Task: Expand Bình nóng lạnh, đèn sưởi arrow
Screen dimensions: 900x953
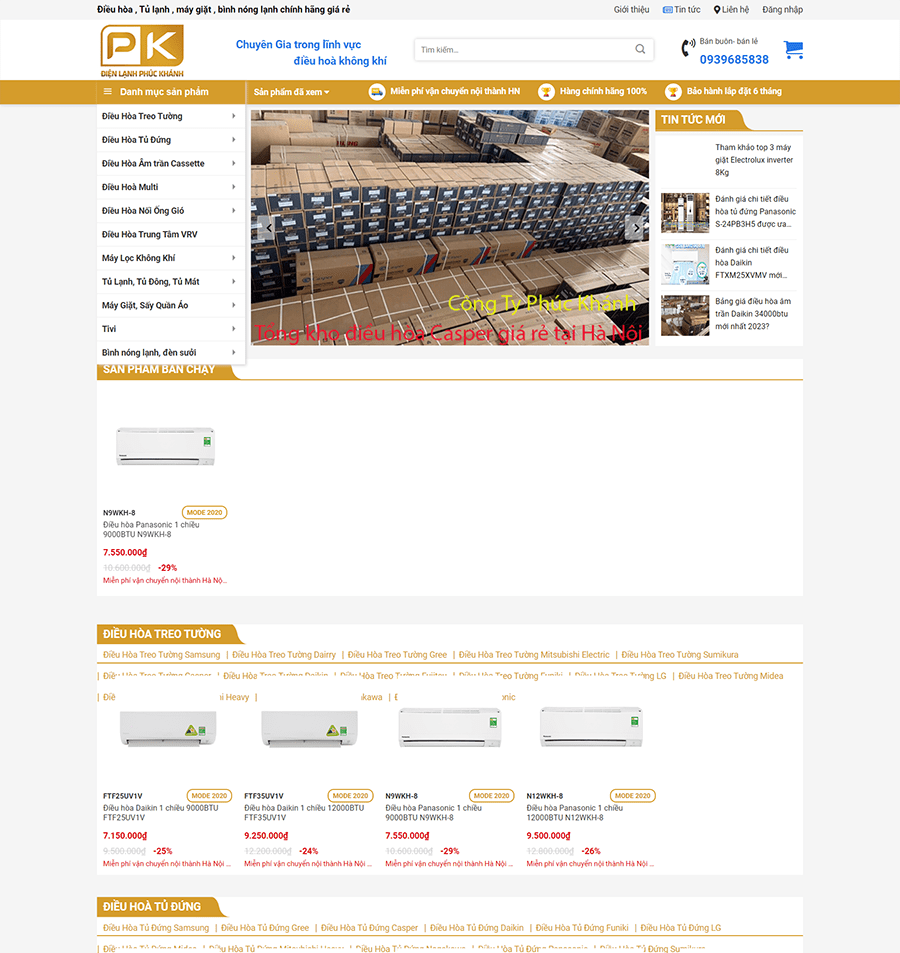Action: 233,353
